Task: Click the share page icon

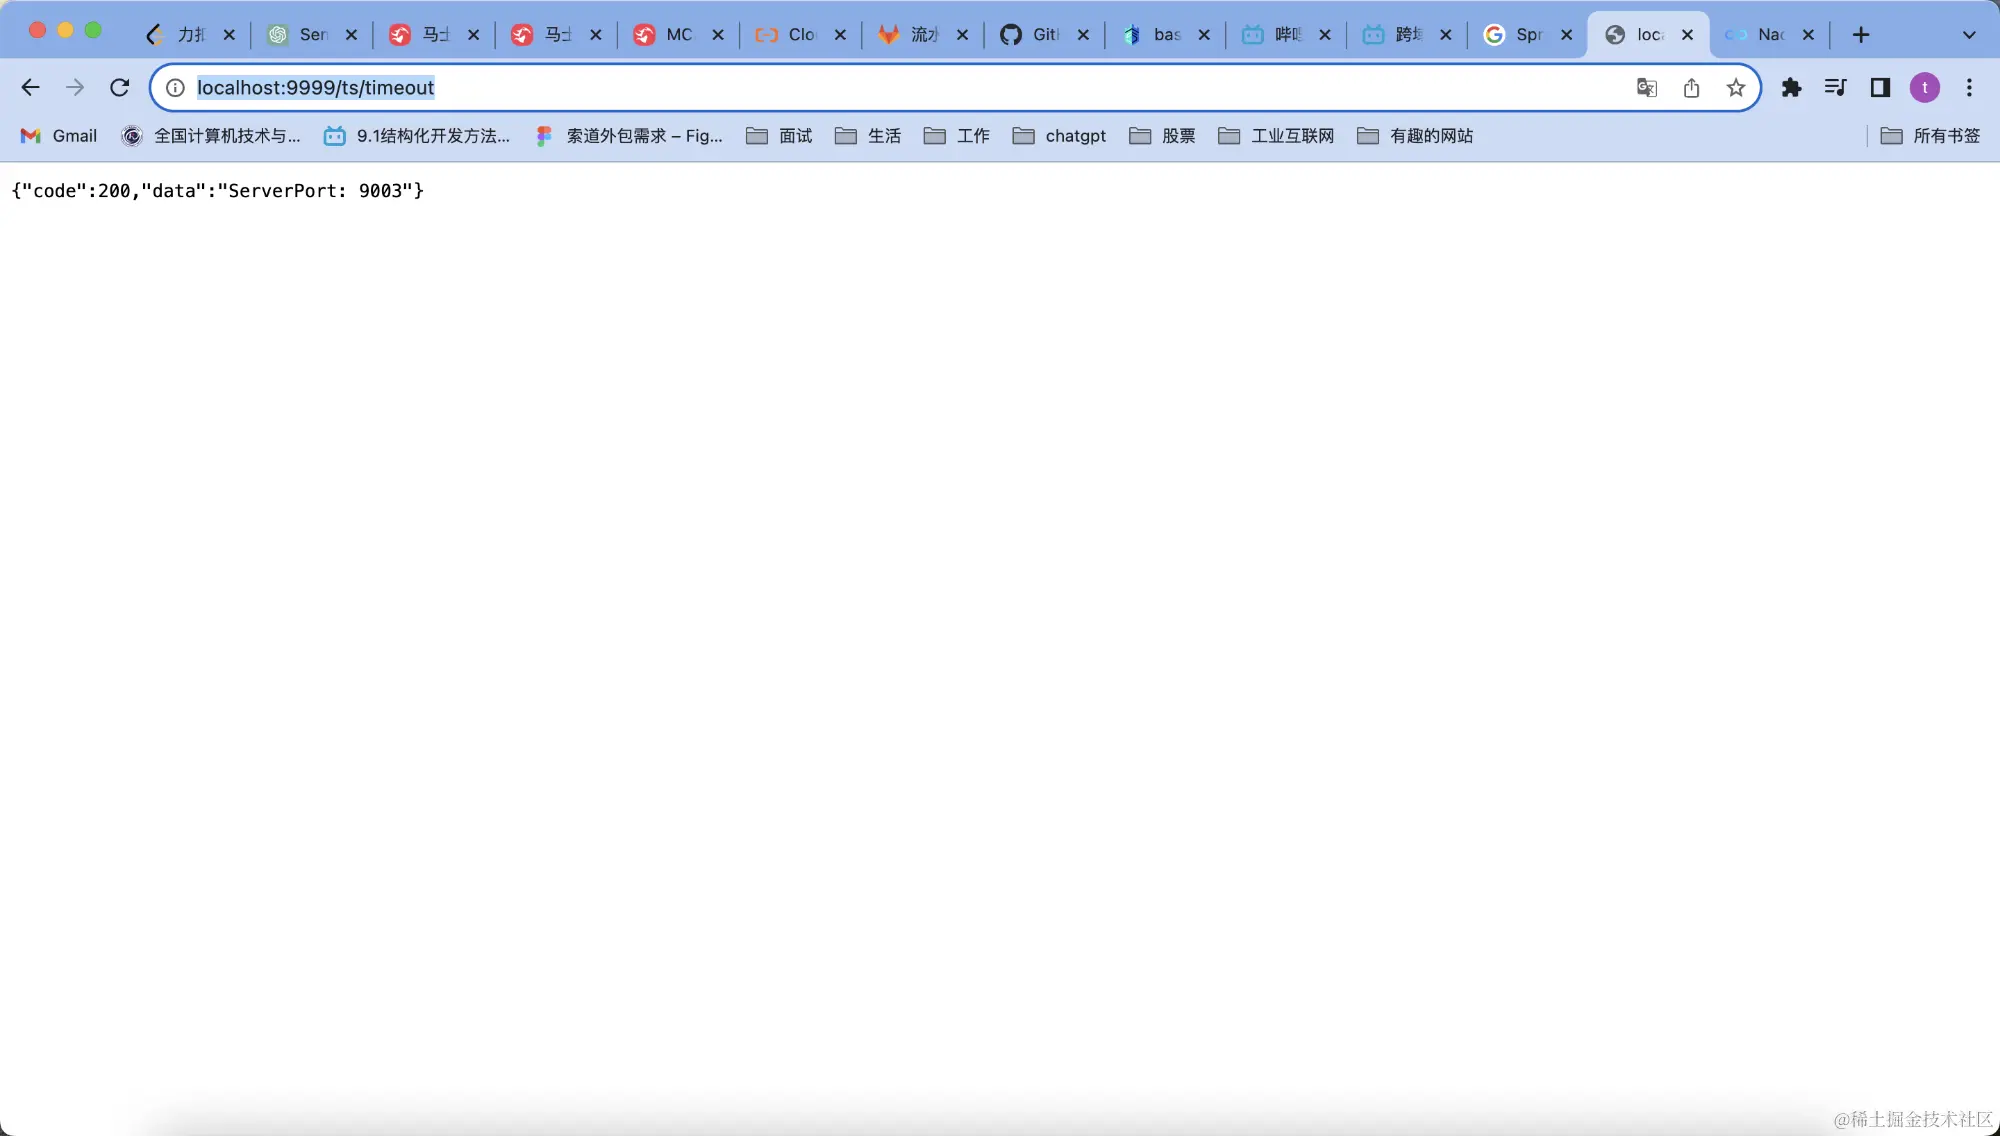Action: coord(1691,88)
